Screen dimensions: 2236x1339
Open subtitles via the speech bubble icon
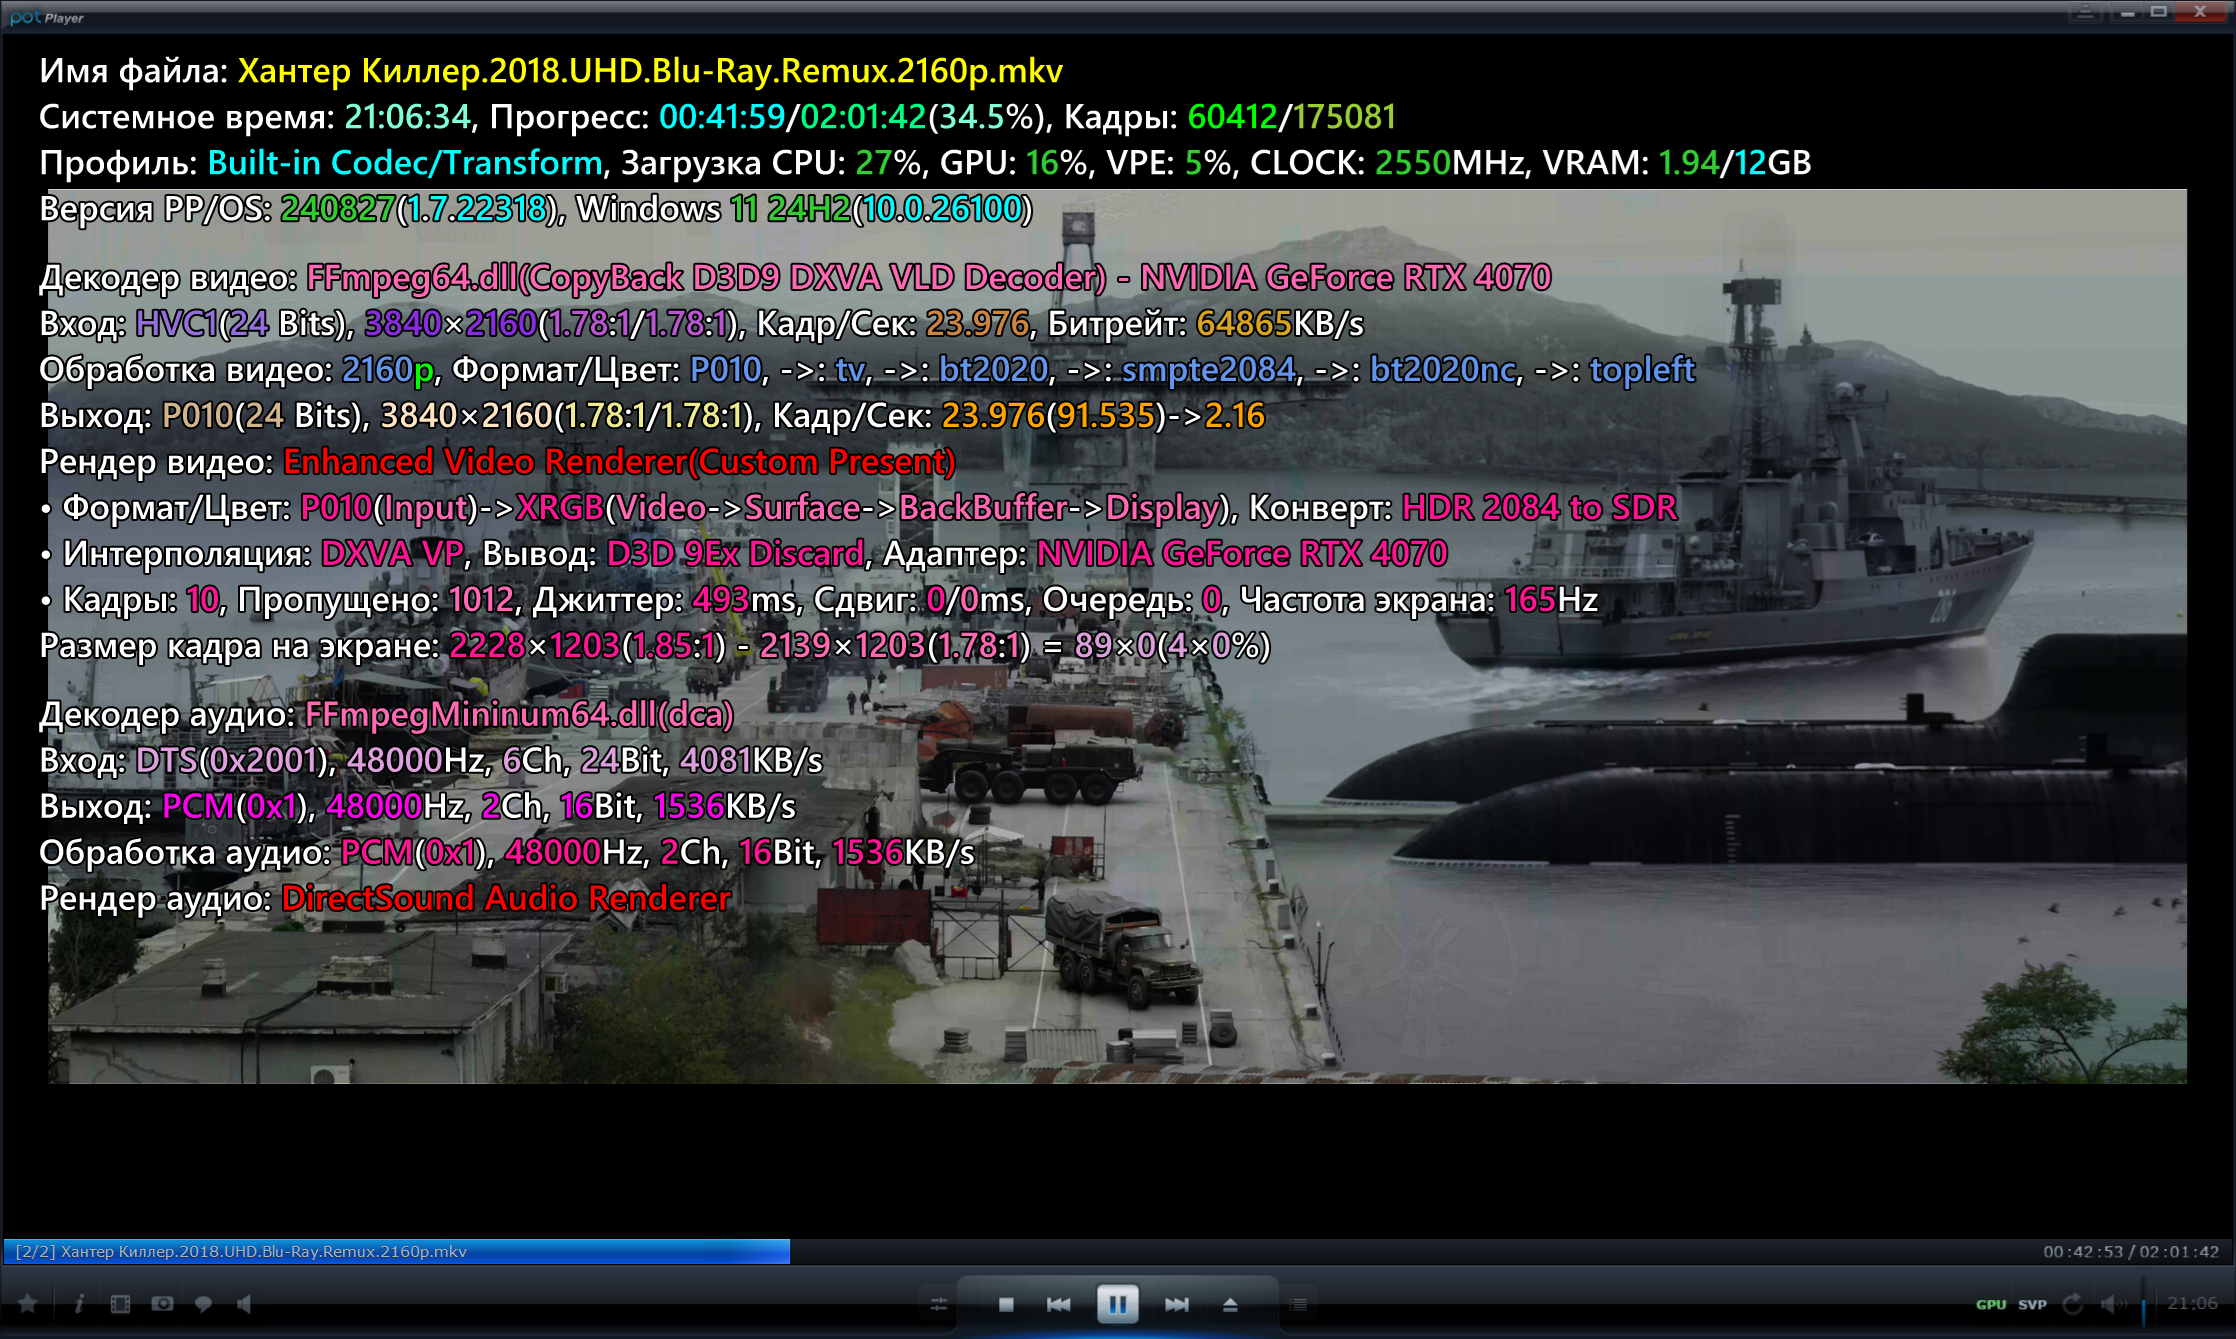204,1304
